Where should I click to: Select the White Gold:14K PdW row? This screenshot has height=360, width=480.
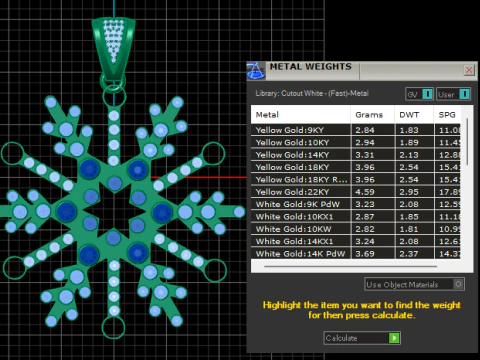(x=356, y=253)
